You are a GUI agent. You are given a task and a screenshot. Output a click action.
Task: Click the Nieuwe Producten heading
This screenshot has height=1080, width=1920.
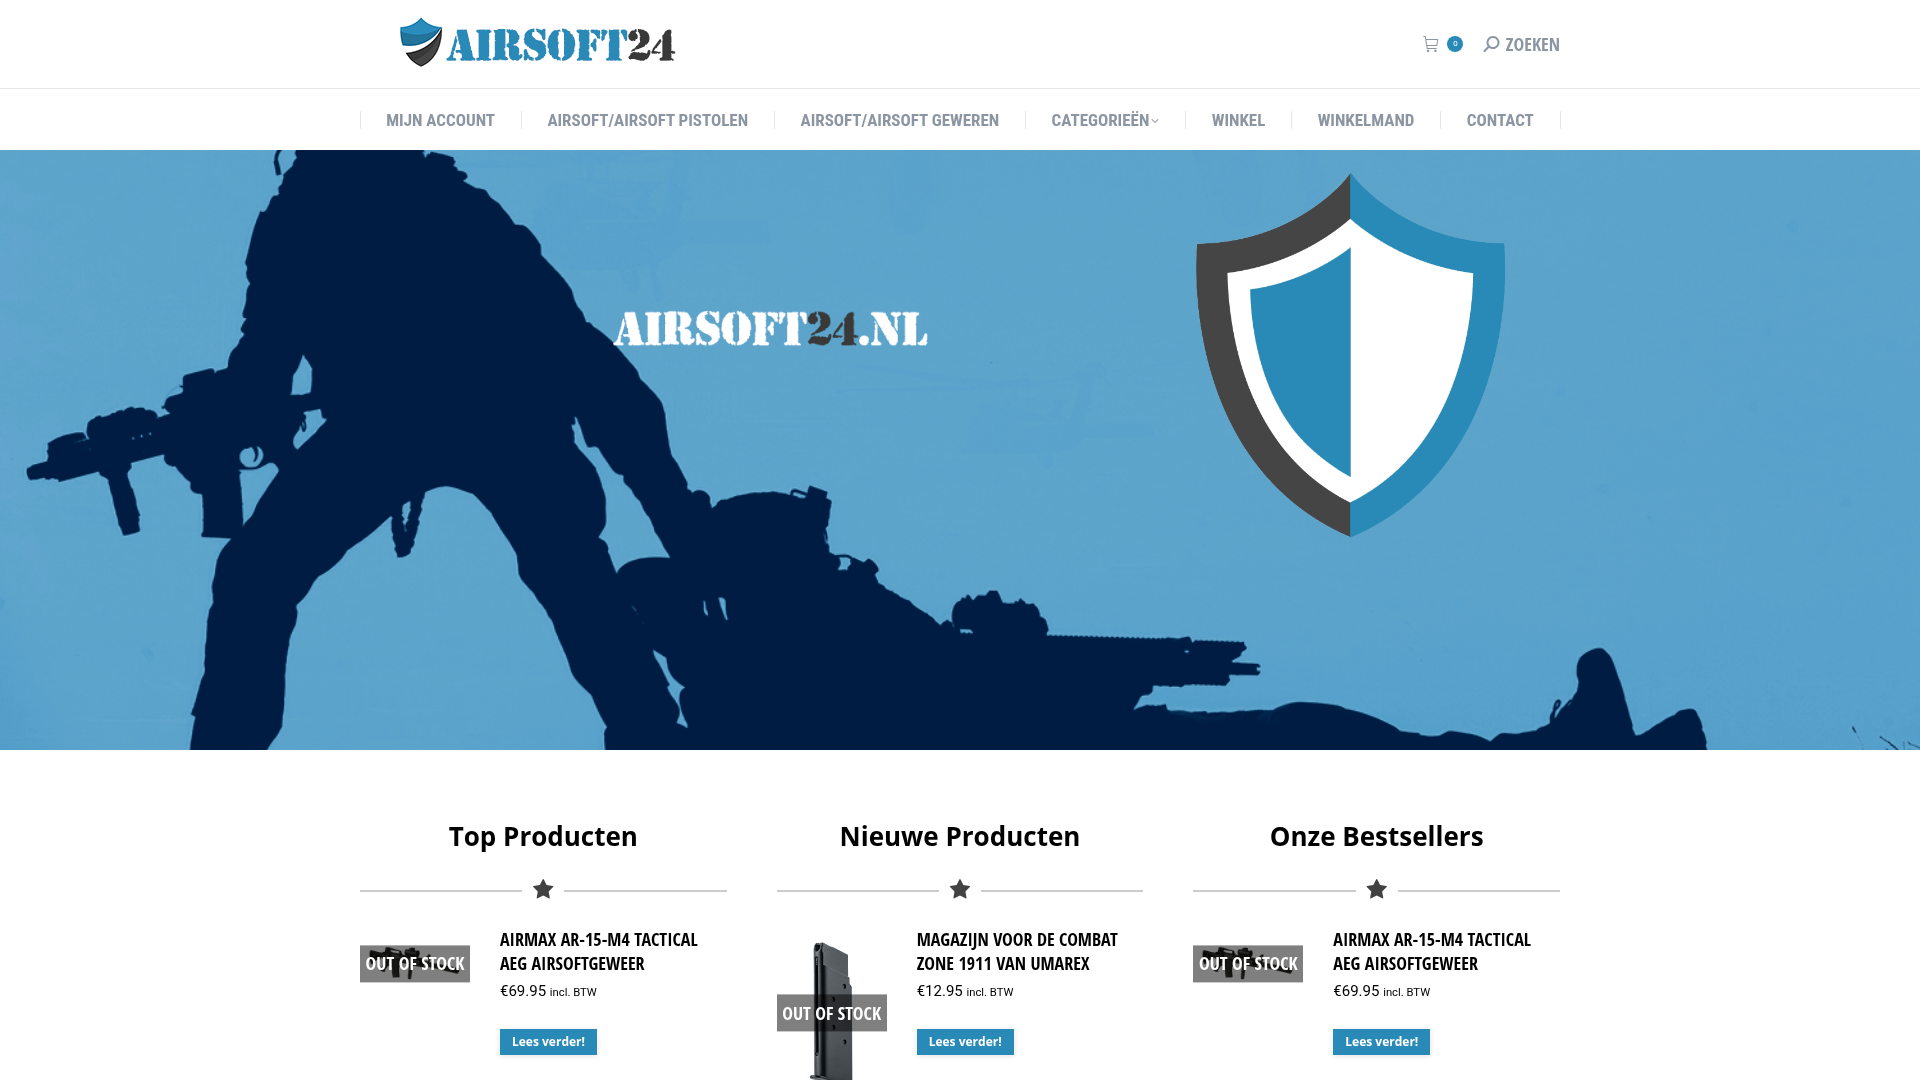coord(960,836)
